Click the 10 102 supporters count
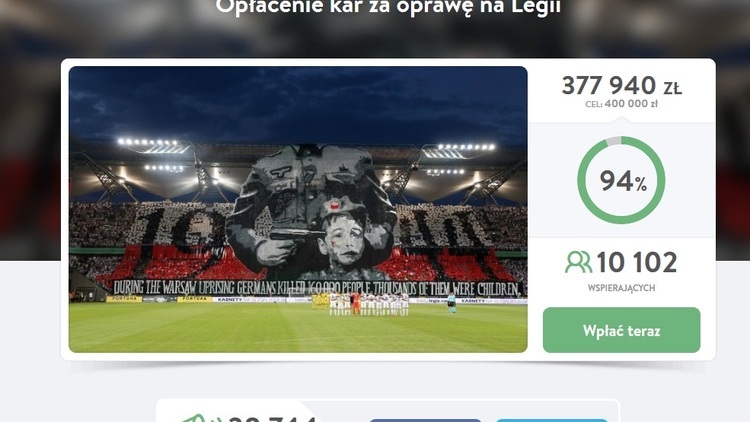 637,262
